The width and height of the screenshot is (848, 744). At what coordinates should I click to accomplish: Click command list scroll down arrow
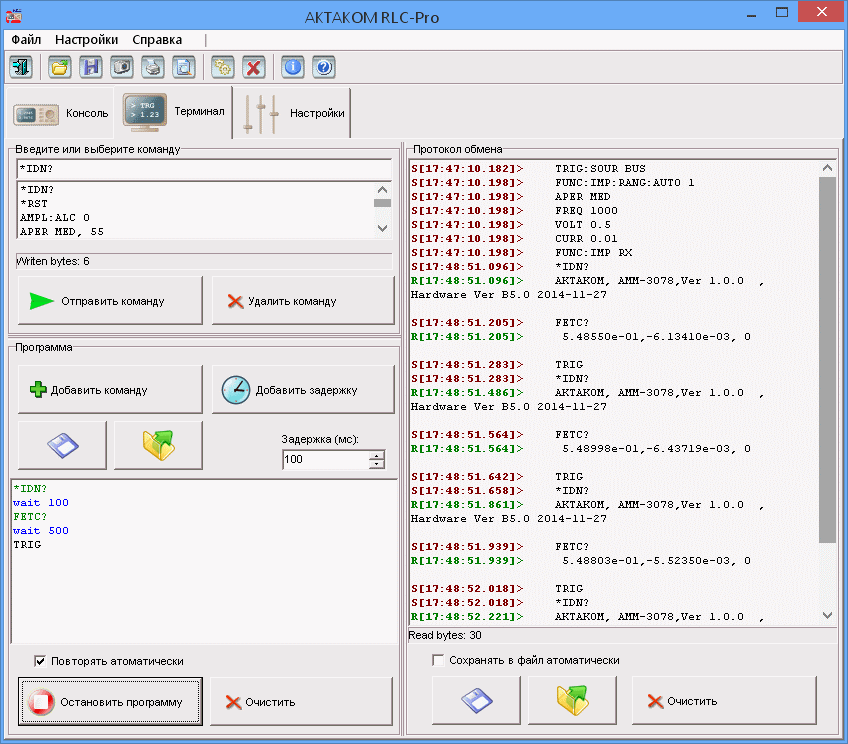[382, 228]
